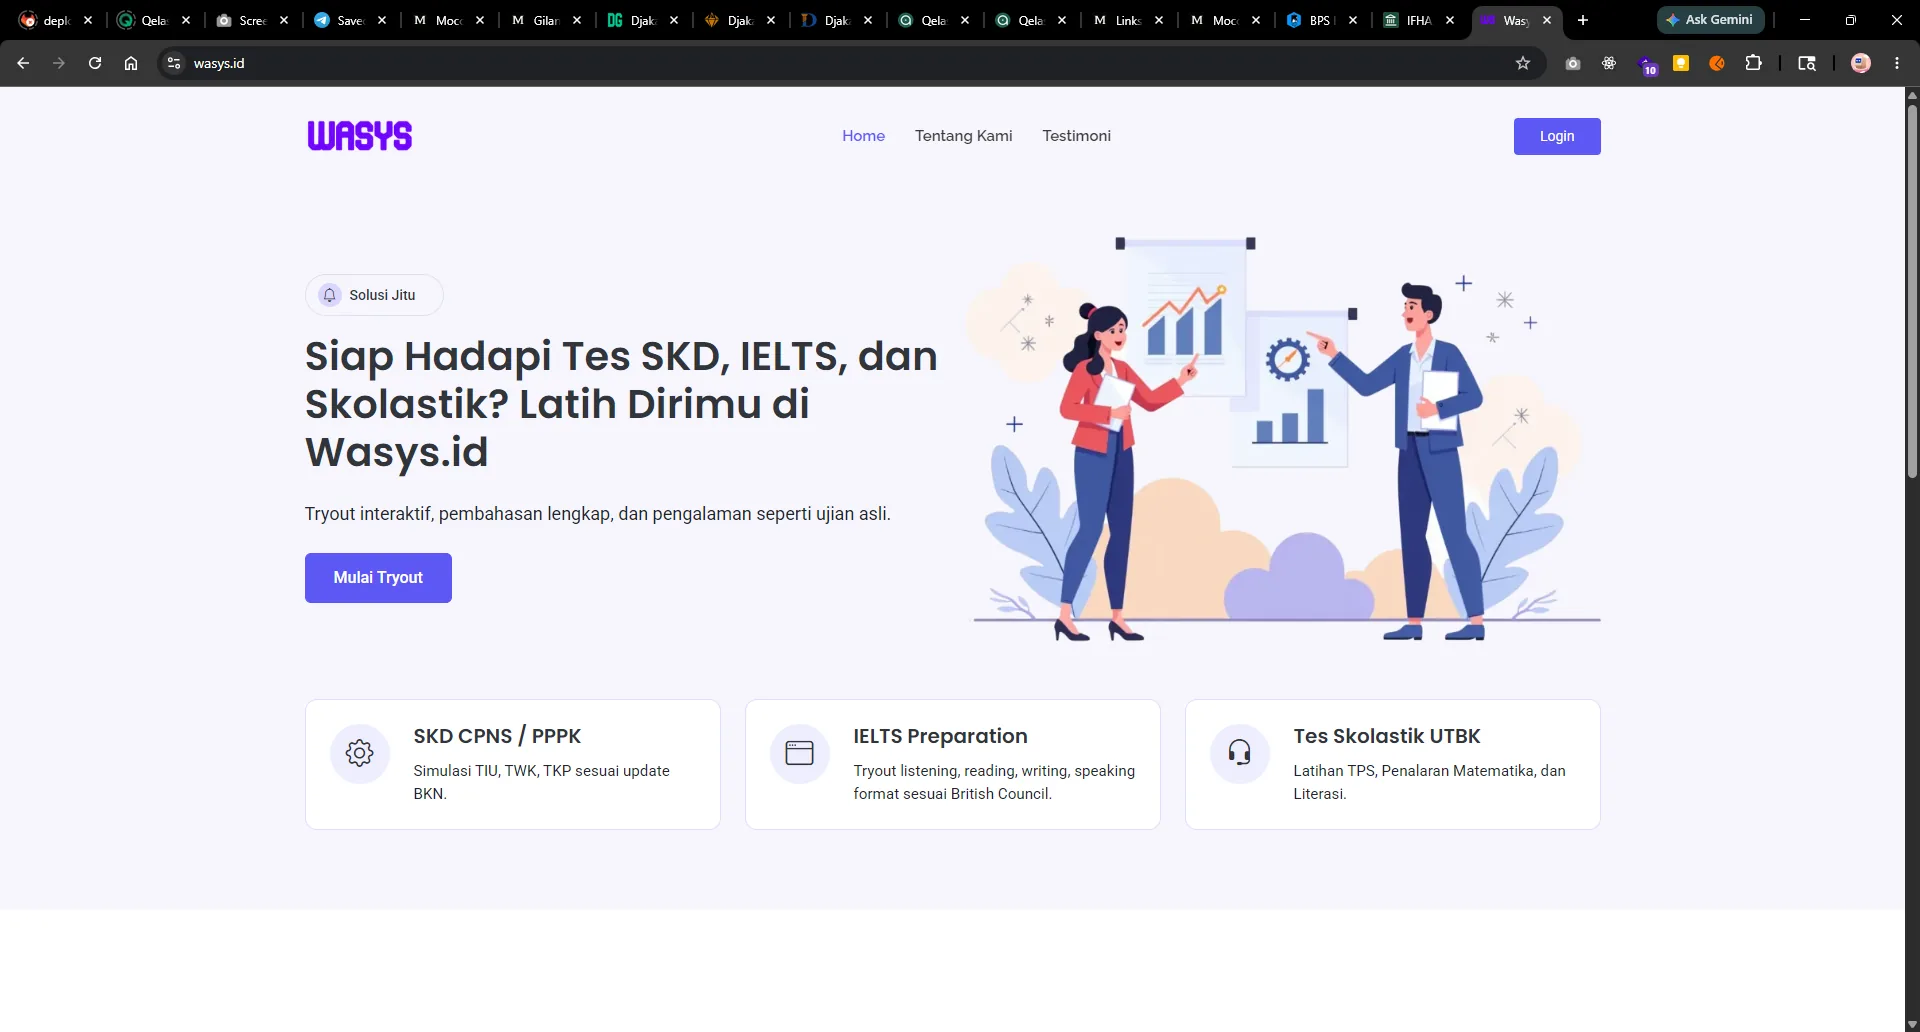Screen dimensions: 1920x1032
Task: Click the Tryout interaktif subtitle text
Action: [x=597, y=514]
